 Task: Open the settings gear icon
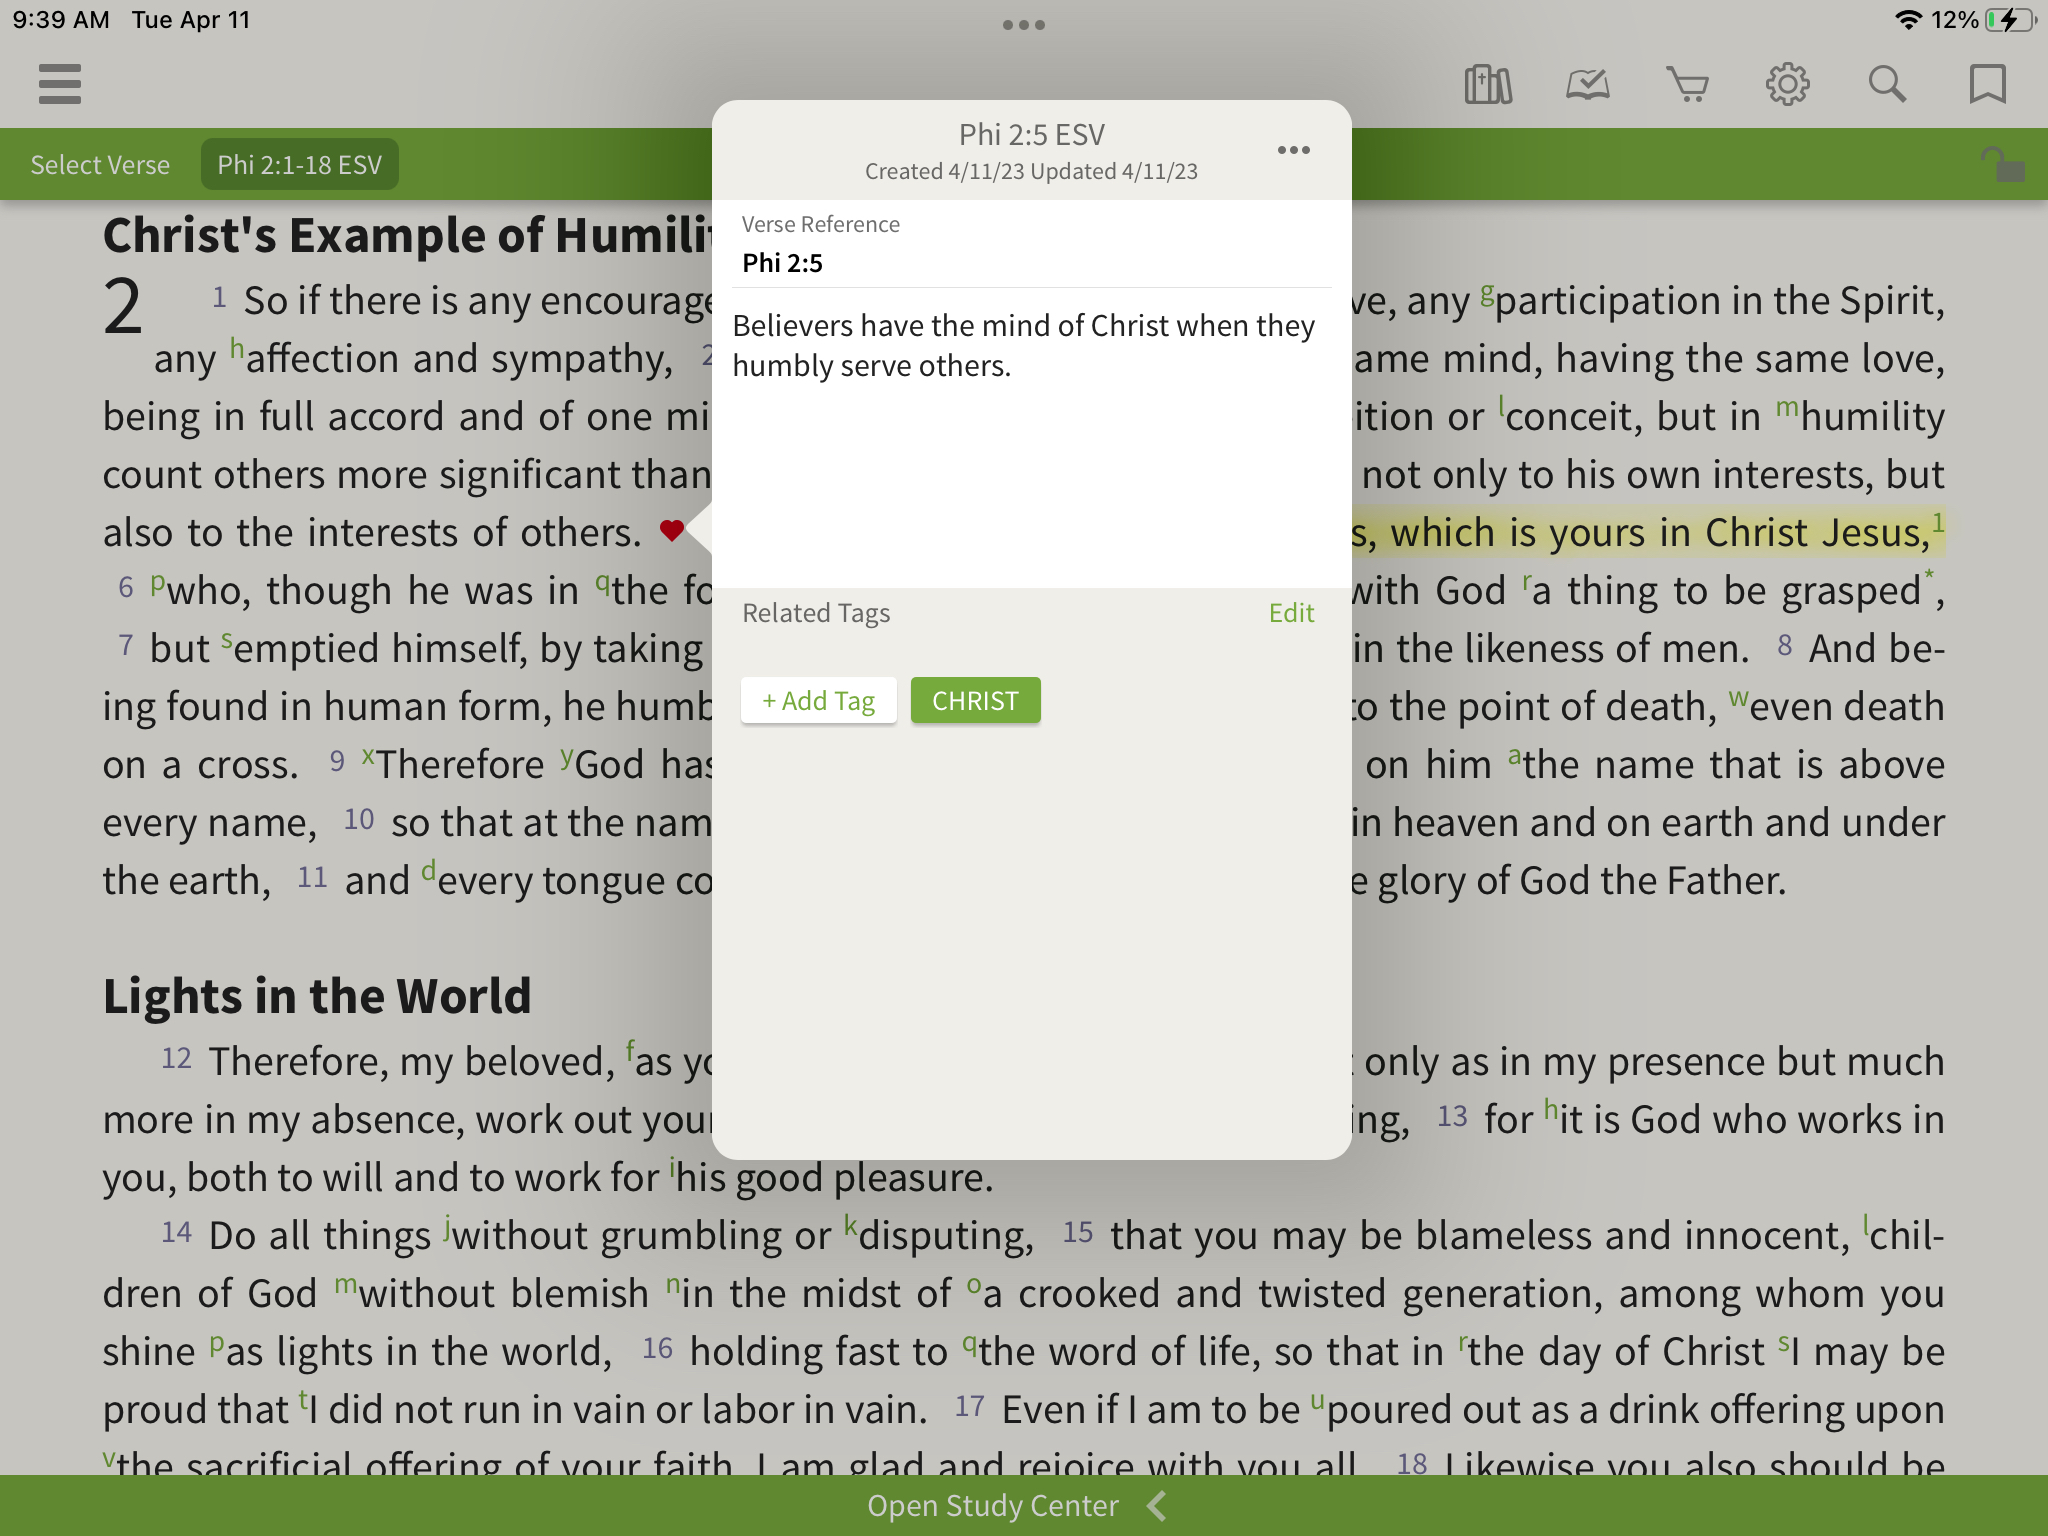click(1787, 84)
